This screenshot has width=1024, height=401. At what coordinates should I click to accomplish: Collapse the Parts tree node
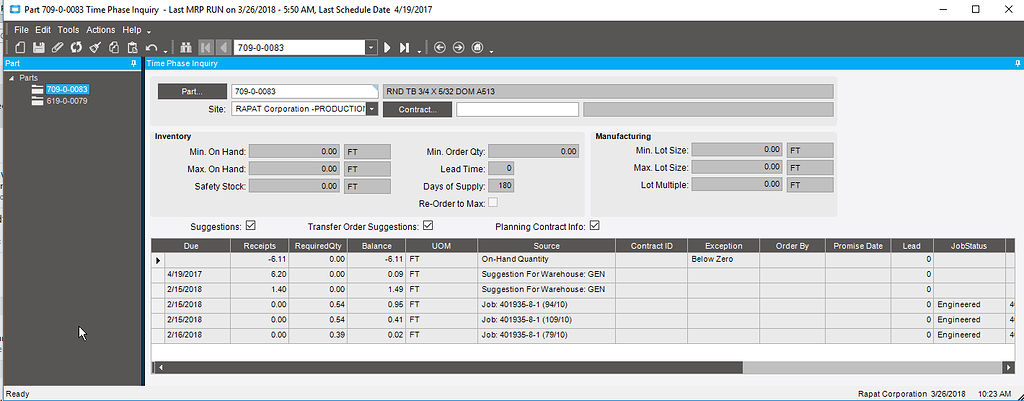(x=11, y=78)
